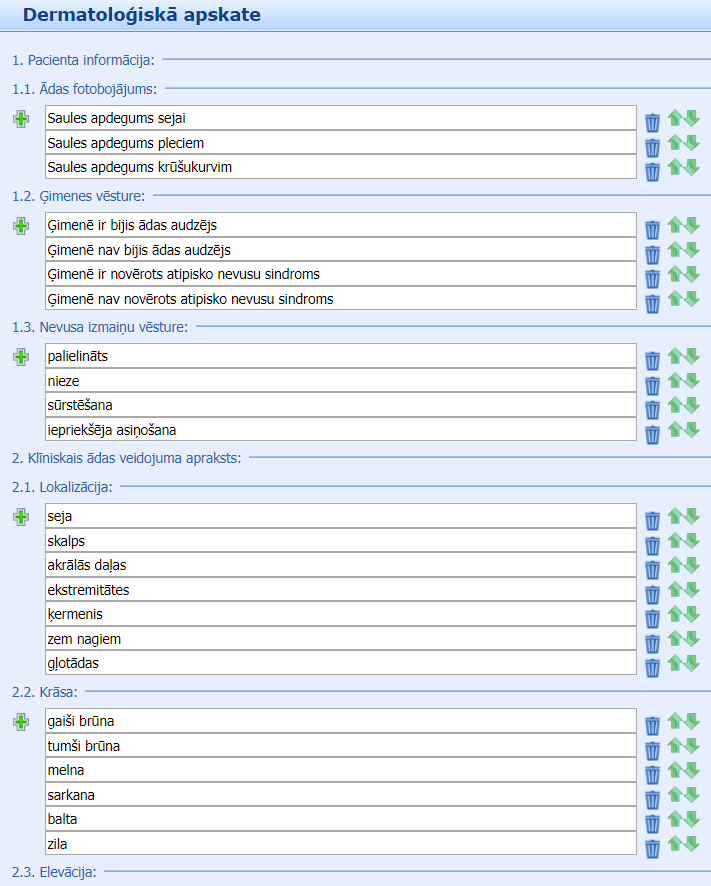The width and height of the screenshot is (711, 886).
Task: Delete the "skalps" localization entry
Action: coord(652,545)
